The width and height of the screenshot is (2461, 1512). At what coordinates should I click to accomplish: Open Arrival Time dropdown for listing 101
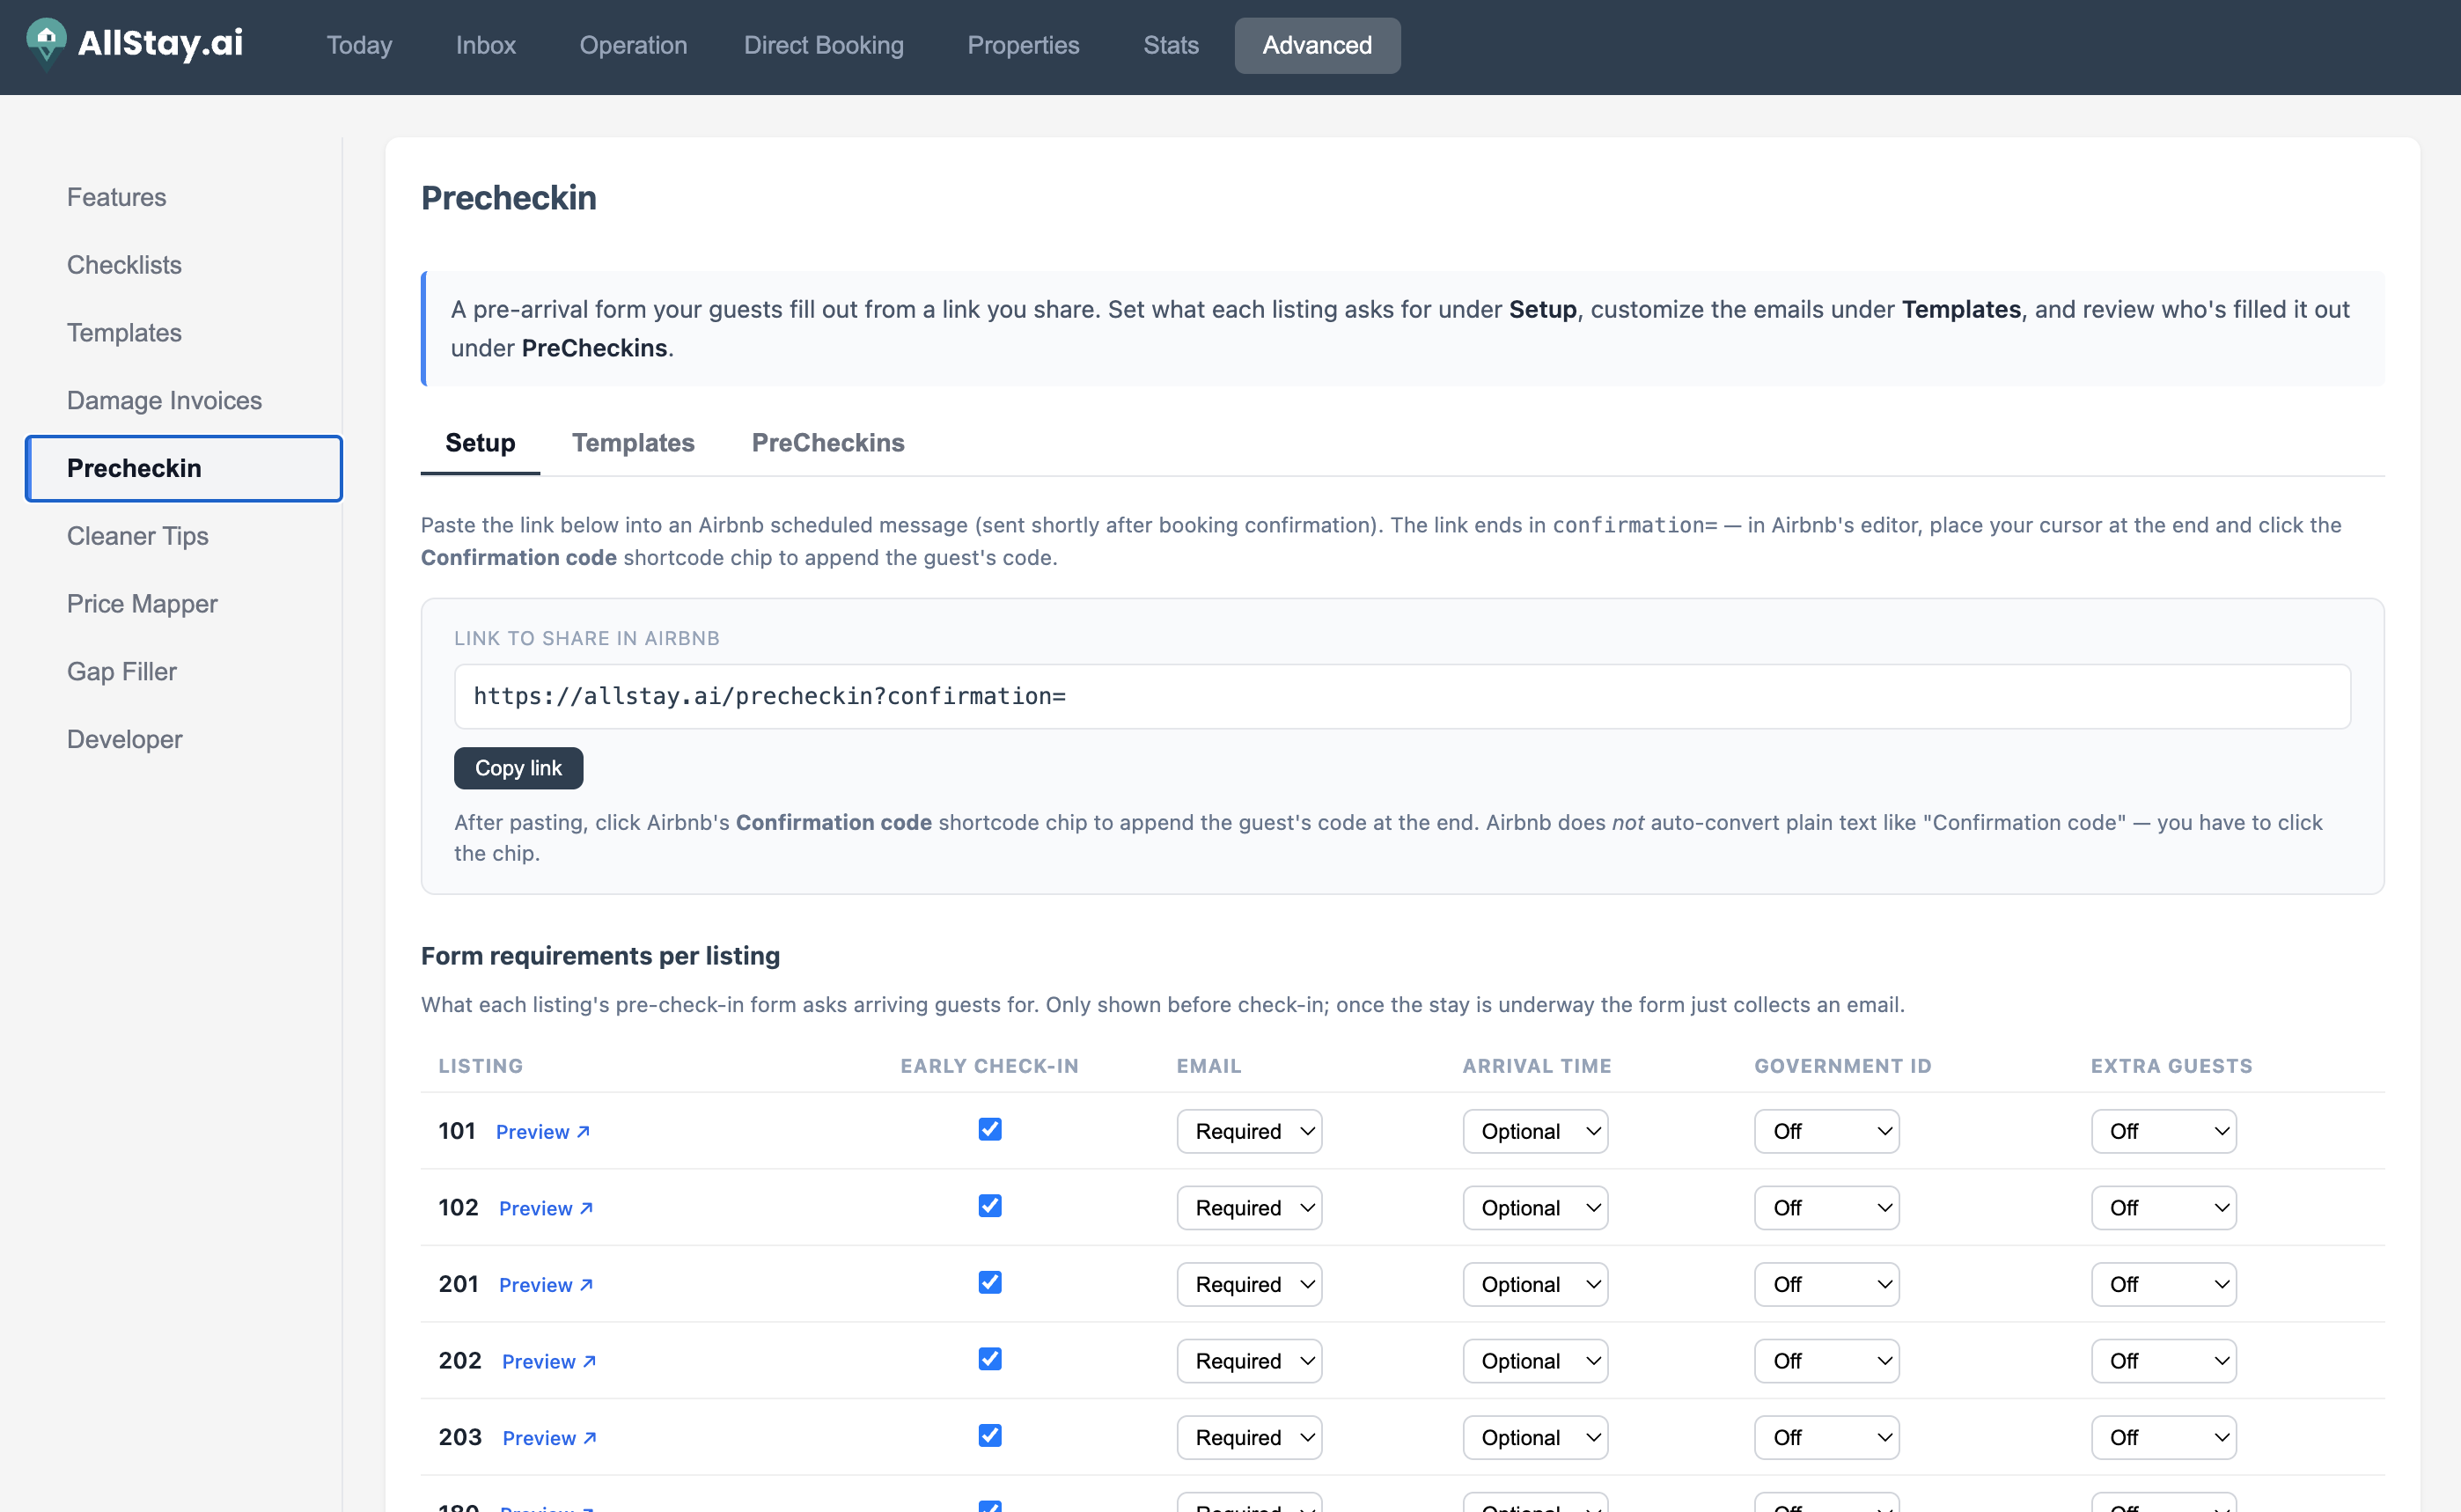[x=1535, y=1131]
